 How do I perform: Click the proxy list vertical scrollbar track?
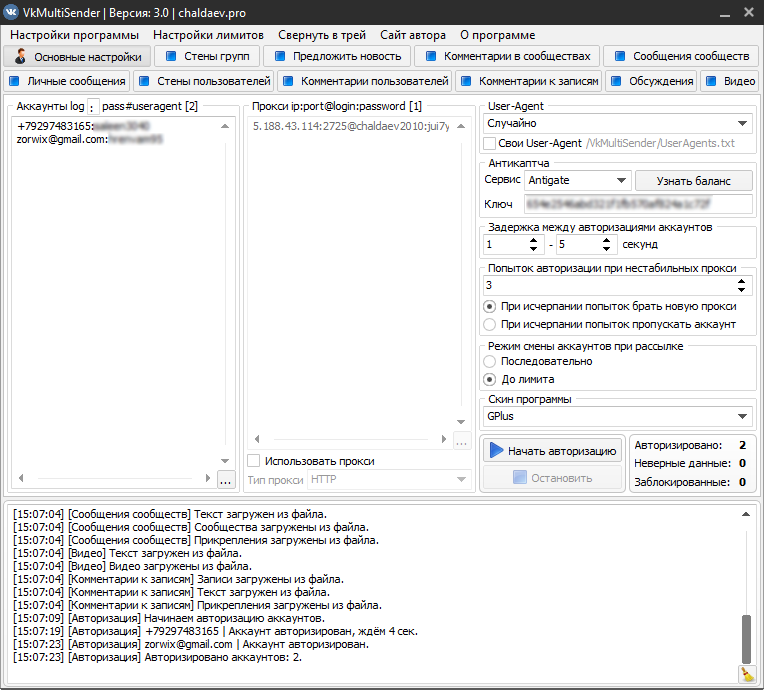coord(461,273)
